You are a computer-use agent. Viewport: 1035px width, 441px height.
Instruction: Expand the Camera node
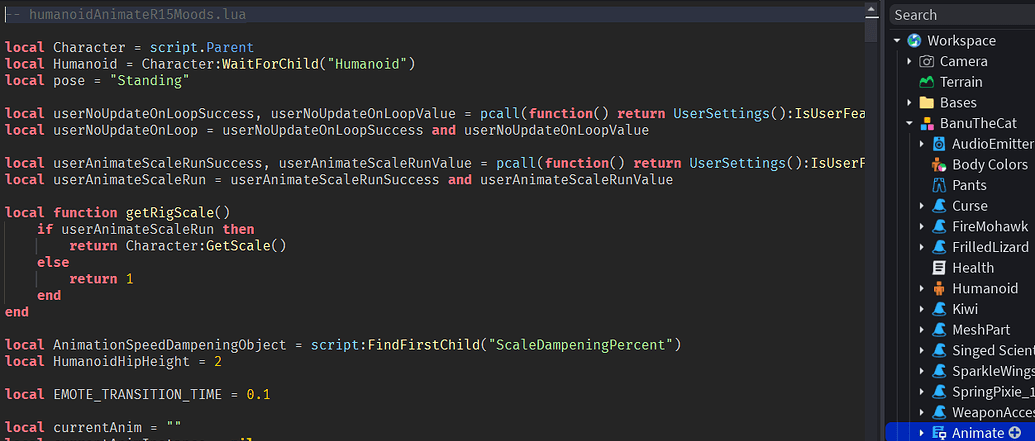click(x=910, y=61)
